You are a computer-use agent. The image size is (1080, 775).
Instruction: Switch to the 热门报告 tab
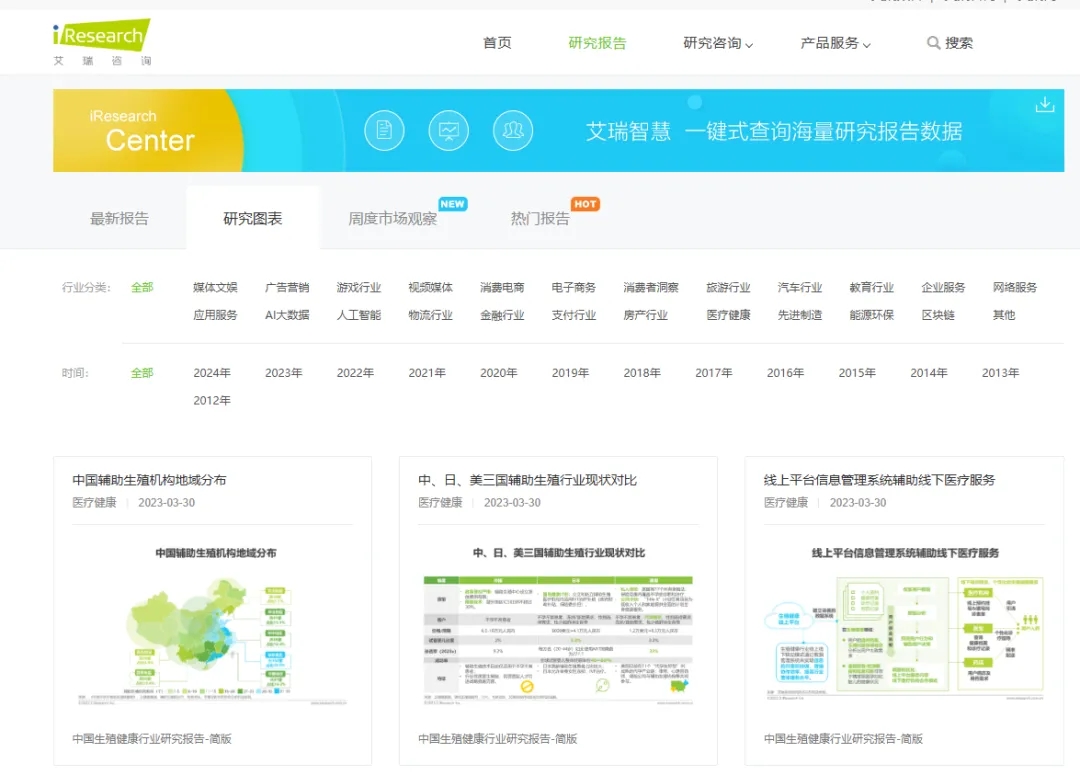[x=540, y=218]
